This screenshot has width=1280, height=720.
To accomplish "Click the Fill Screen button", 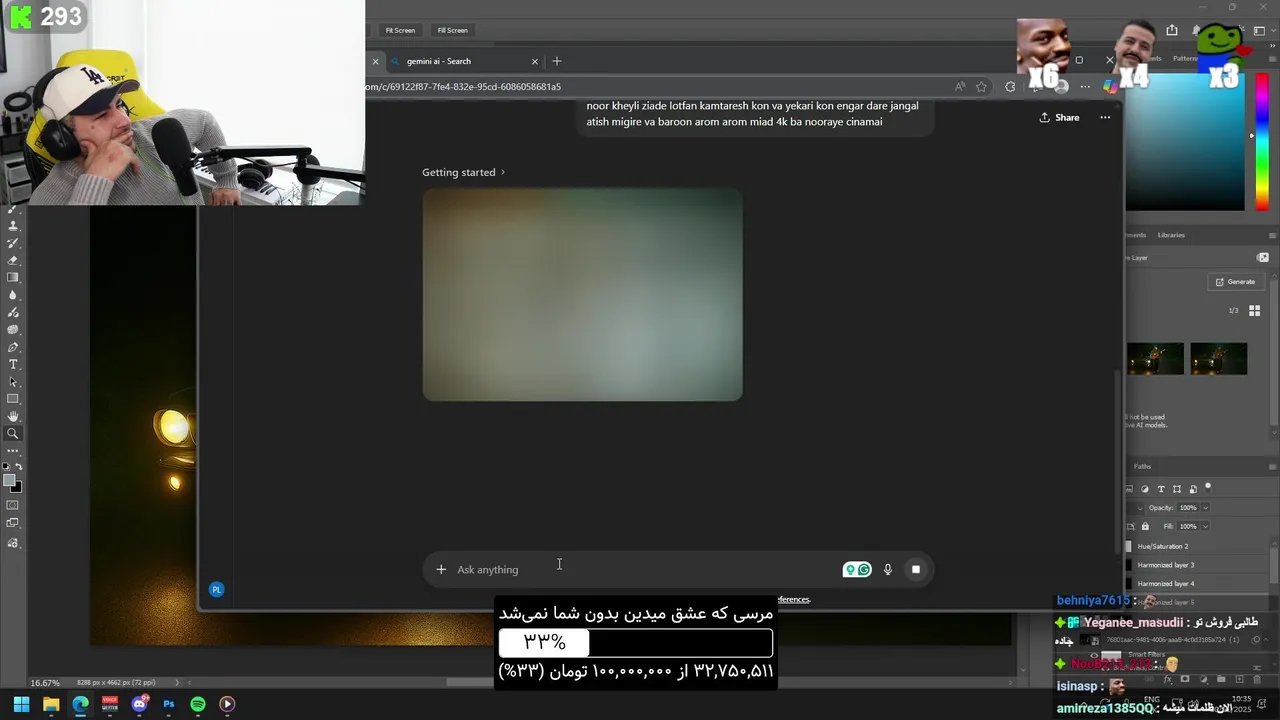I will coord(452,30).
